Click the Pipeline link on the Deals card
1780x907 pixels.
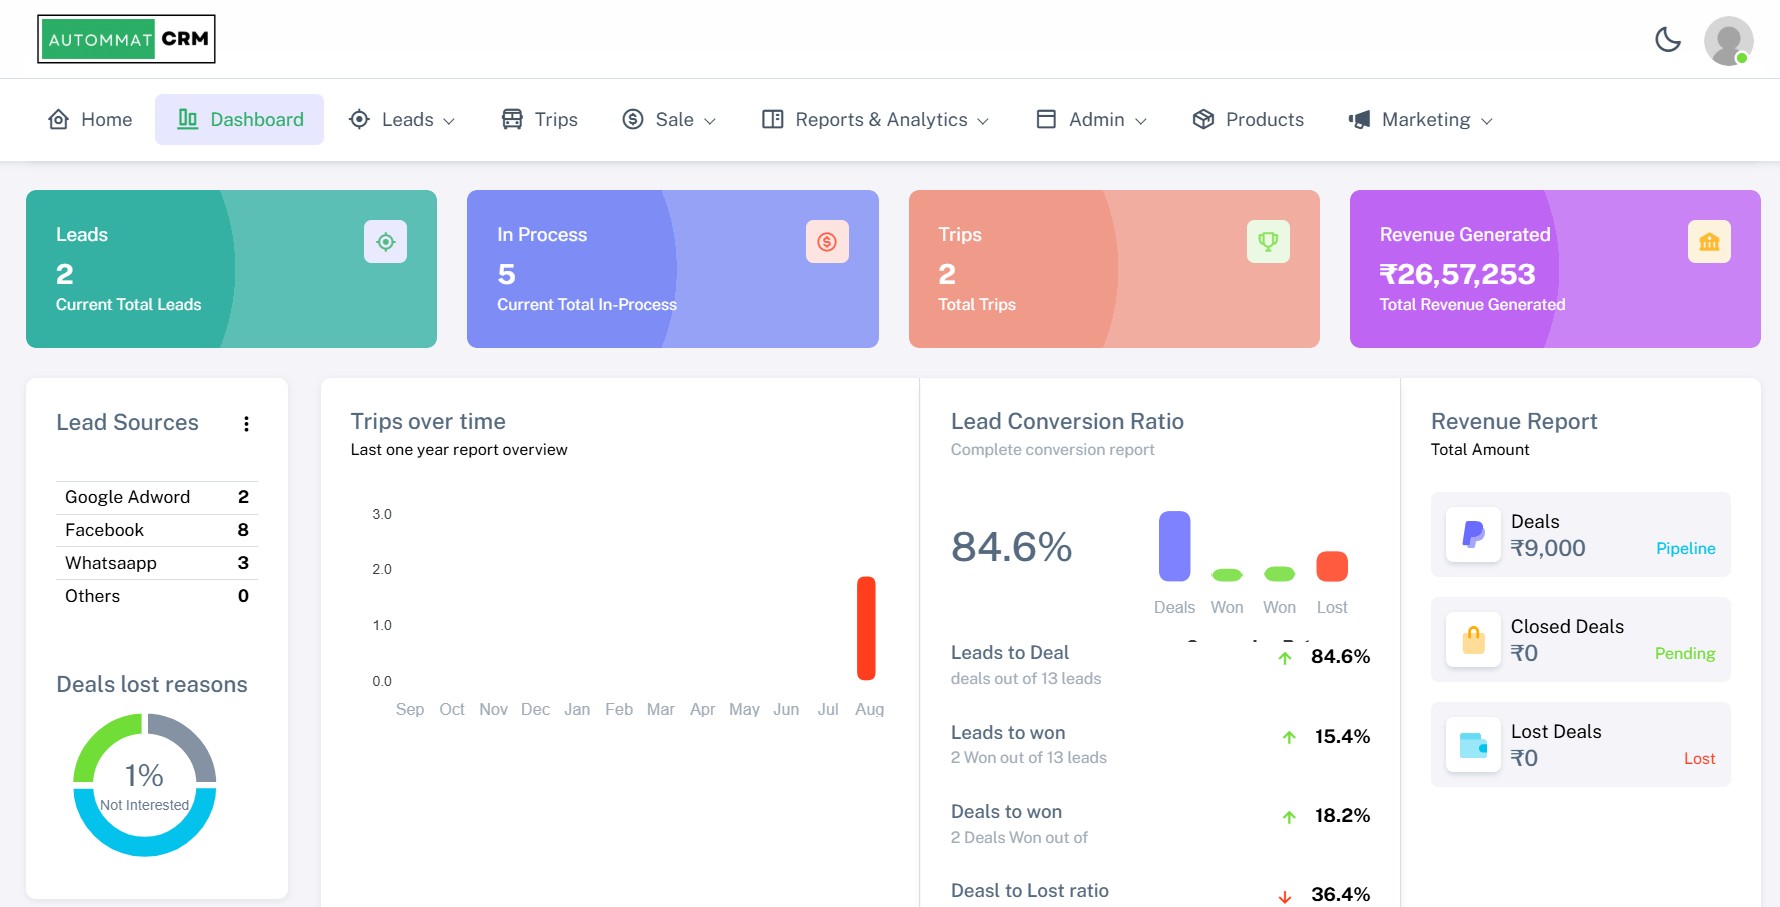tap(1686, 548)
